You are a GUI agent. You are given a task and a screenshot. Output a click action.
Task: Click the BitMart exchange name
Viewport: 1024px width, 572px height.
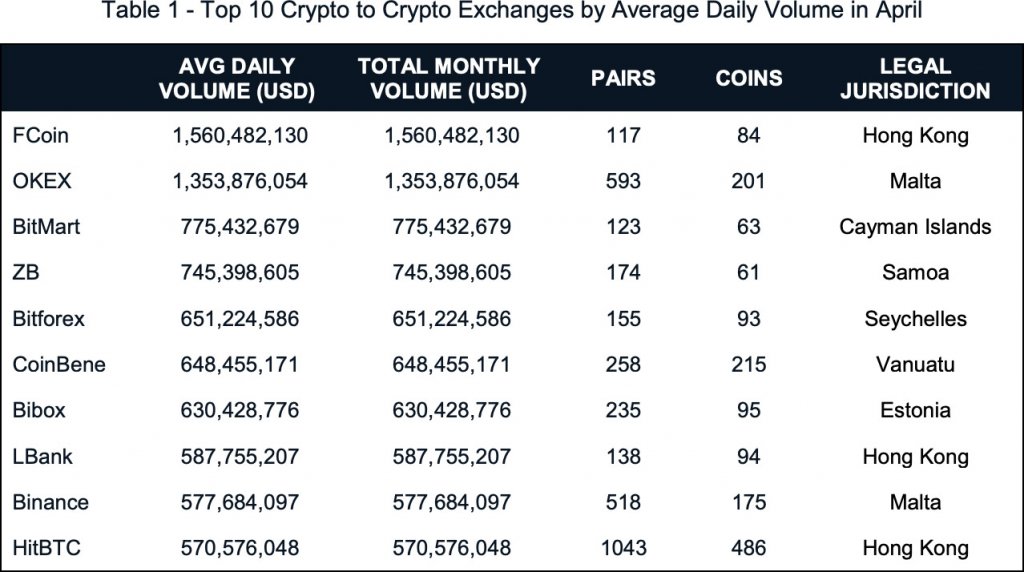pyautogui.click(x=46, y=227)
